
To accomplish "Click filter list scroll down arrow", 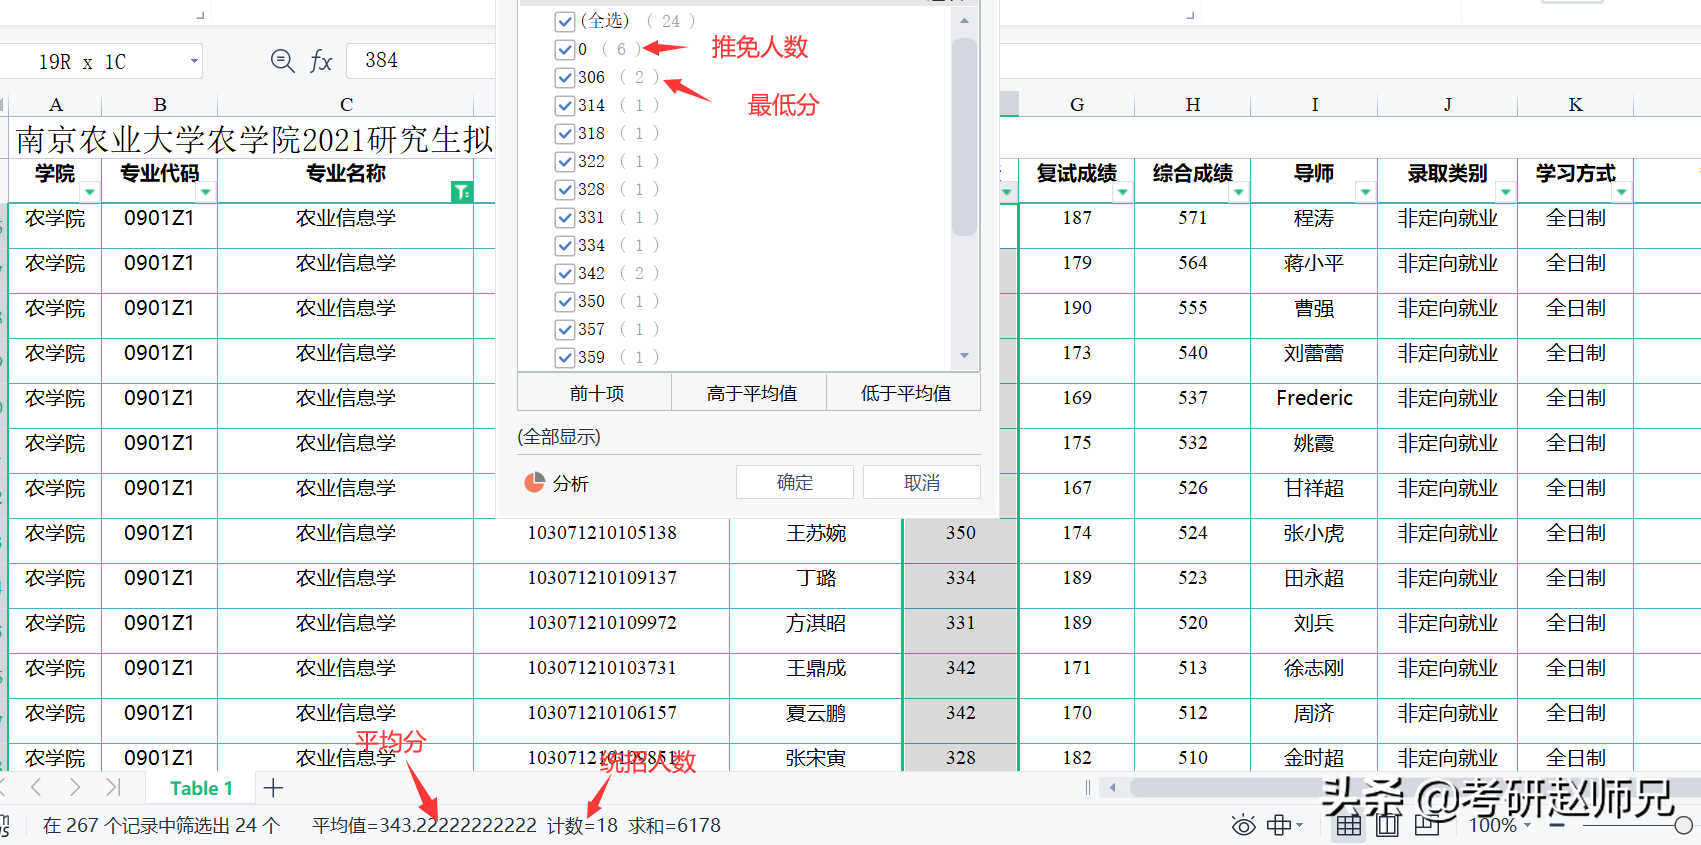I will [964, 355].
